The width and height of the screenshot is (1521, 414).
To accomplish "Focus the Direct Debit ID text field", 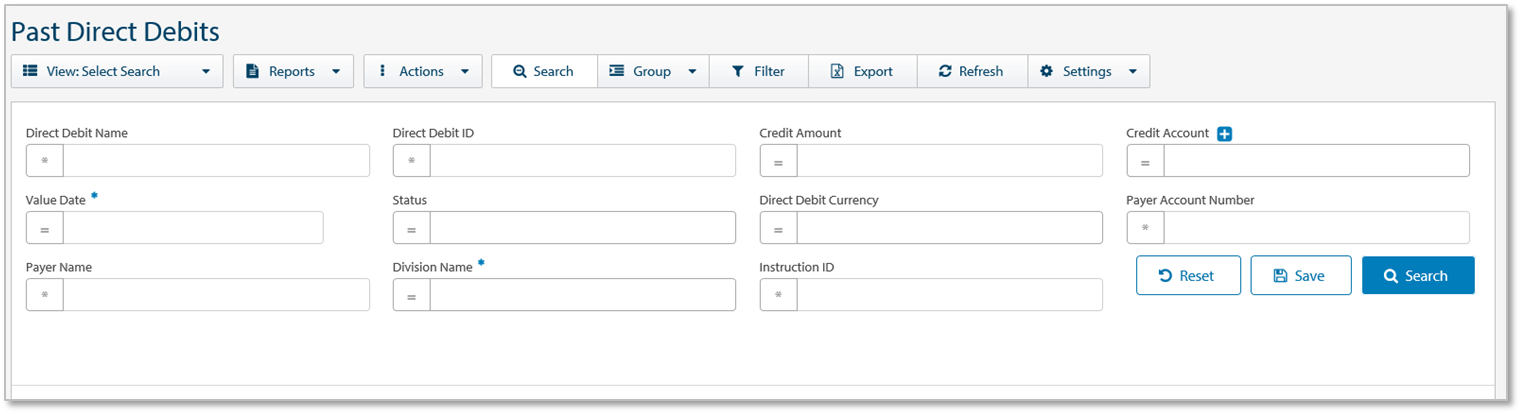I will [x=582, y=161].
